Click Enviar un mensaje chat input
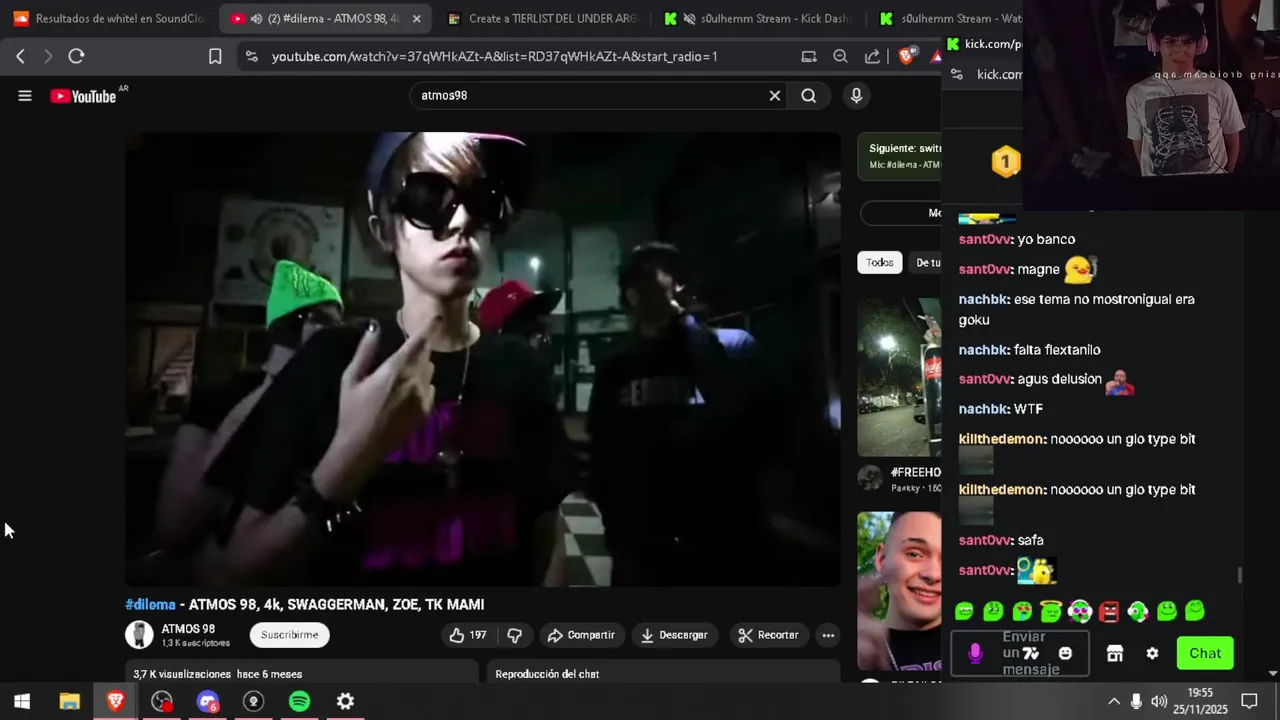 (x=1020, y=653)
